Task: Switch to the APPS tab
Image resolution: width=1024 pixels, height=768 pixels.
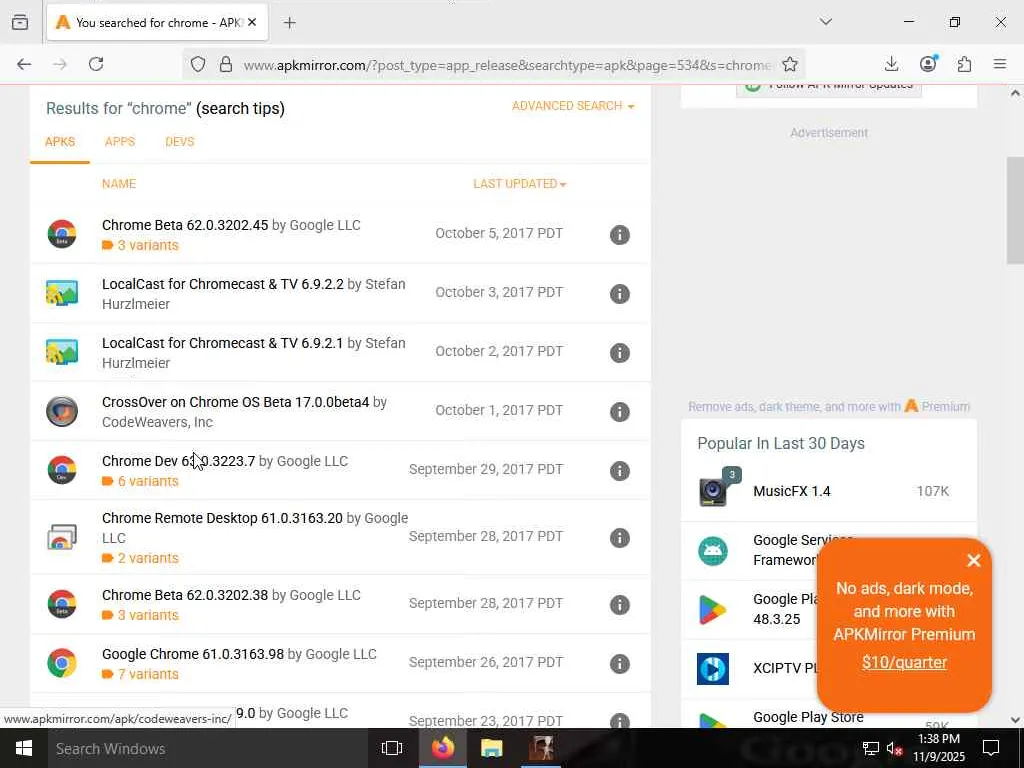Action: pyautogui.click(x=120, y=142)
